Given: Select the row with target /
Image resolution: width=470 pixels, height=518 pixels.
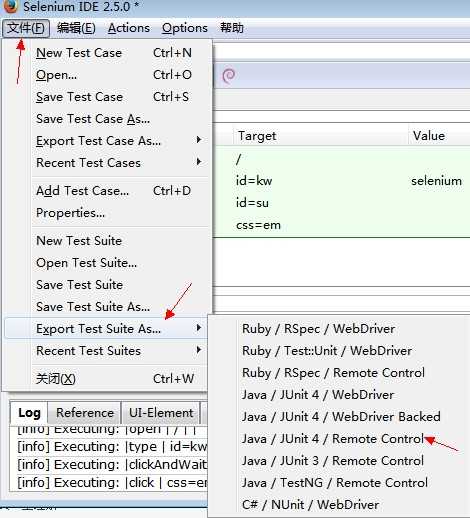Looking at the screenshot, I should [341, 159].
